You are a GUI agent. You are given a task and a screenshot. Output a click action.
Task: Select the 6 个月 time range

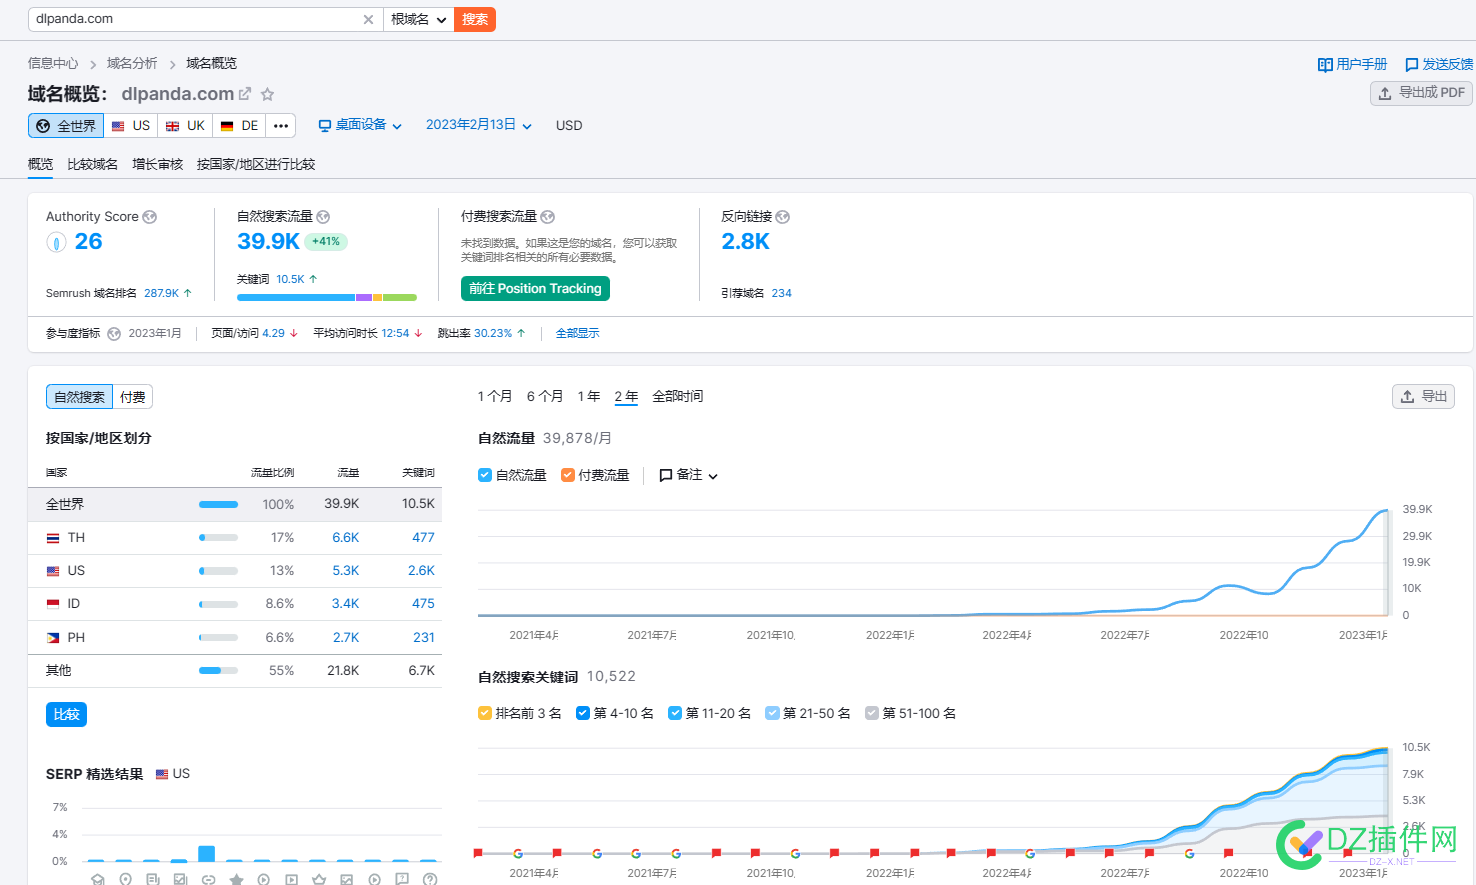click(545, 397)
